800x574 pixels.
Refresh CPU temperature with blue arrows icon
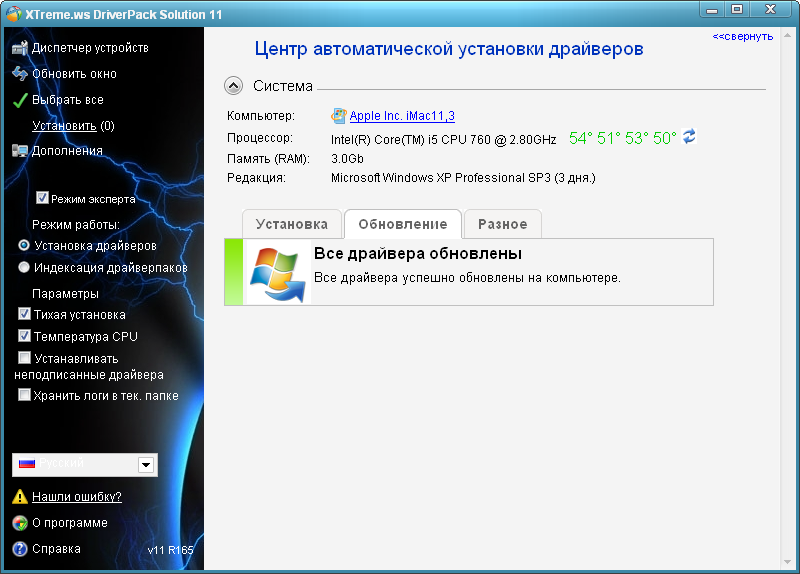pos(689,136)
